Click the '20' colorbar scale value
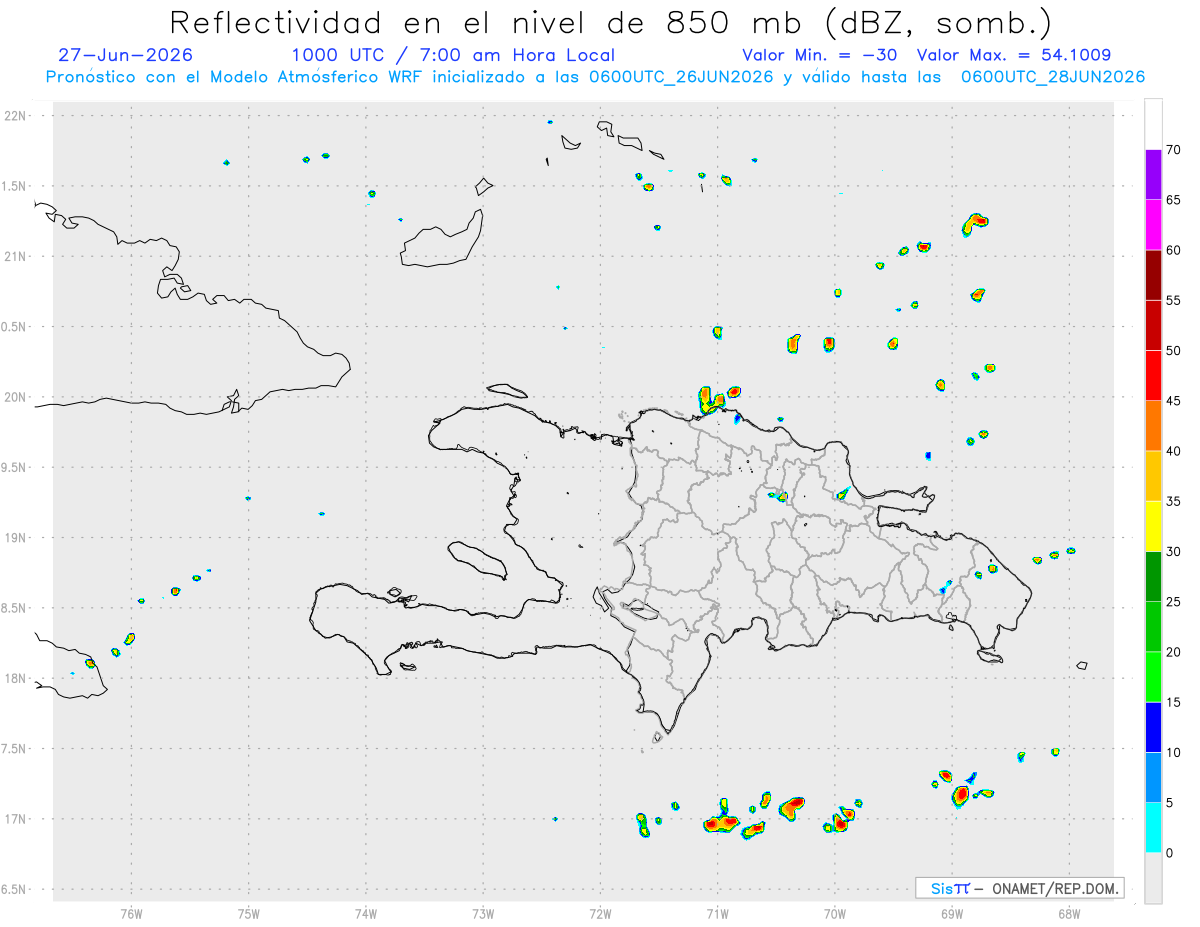Image resolution: width=1200 pixels, height=927 pixels. click(1174, 652)
